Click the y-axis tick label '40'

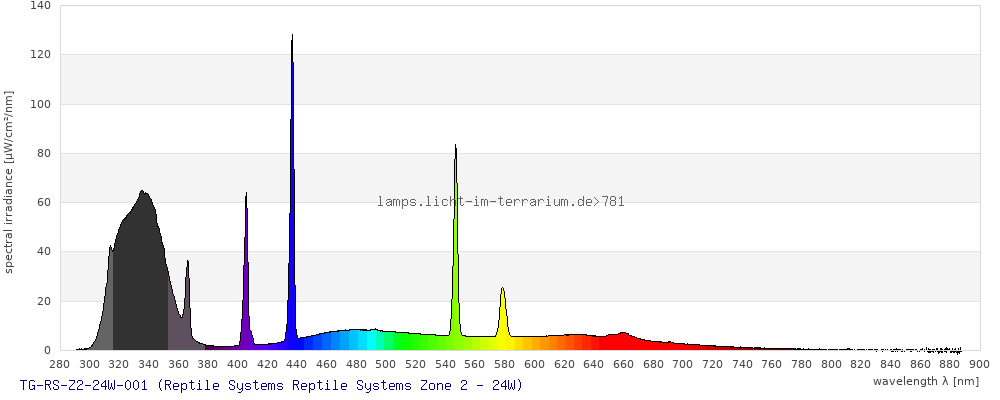coord(43,252)
